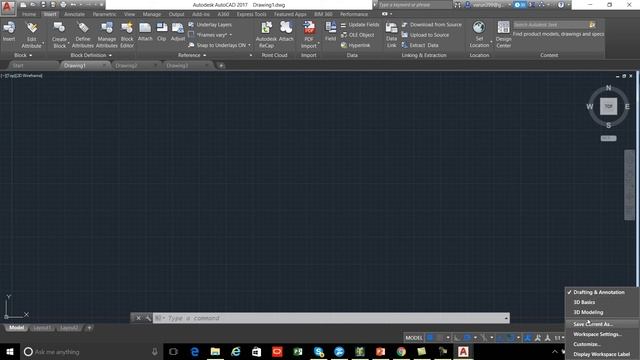Viewport: 640px width, 360px height.
Task: Open the Block Editor
Action: [127, 35]
